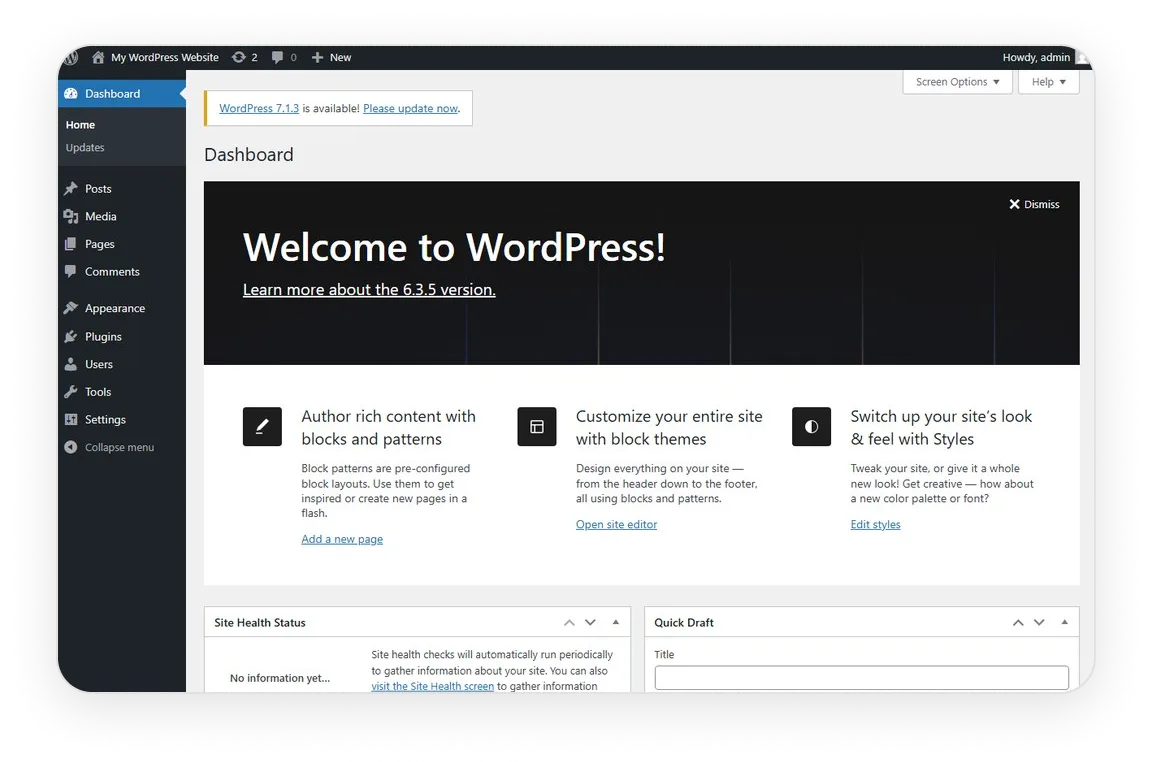This screenshot has width=1152, height=762.
Task: Open the Settings menu label
Action: pyautogui.click(x=106, y=420)
